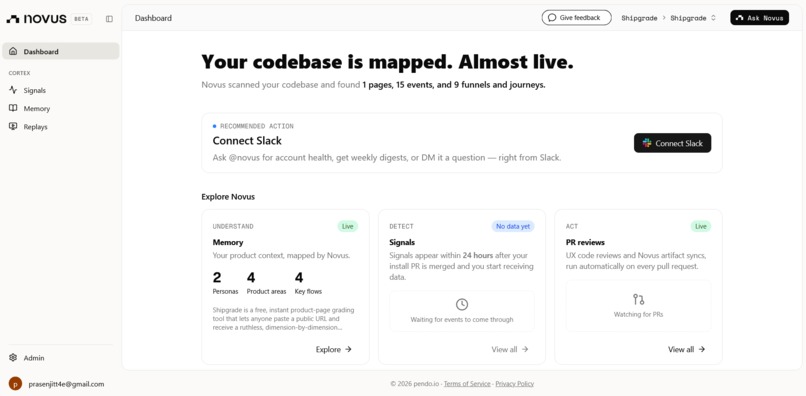Click the DETECT label on Signals card
This screenshot has width=806, height=396.
[x=401, y=226]
